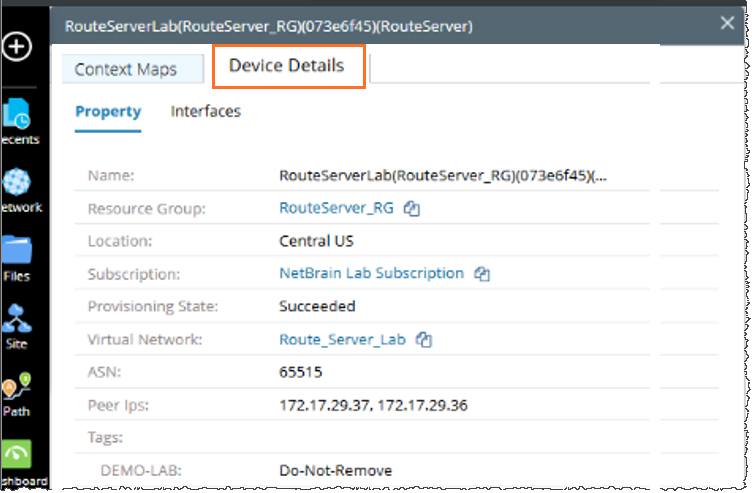Screen dimensions: 752x493
Task: Click the plus add-new icon in sidebar
Action: [x=19, y=47]
